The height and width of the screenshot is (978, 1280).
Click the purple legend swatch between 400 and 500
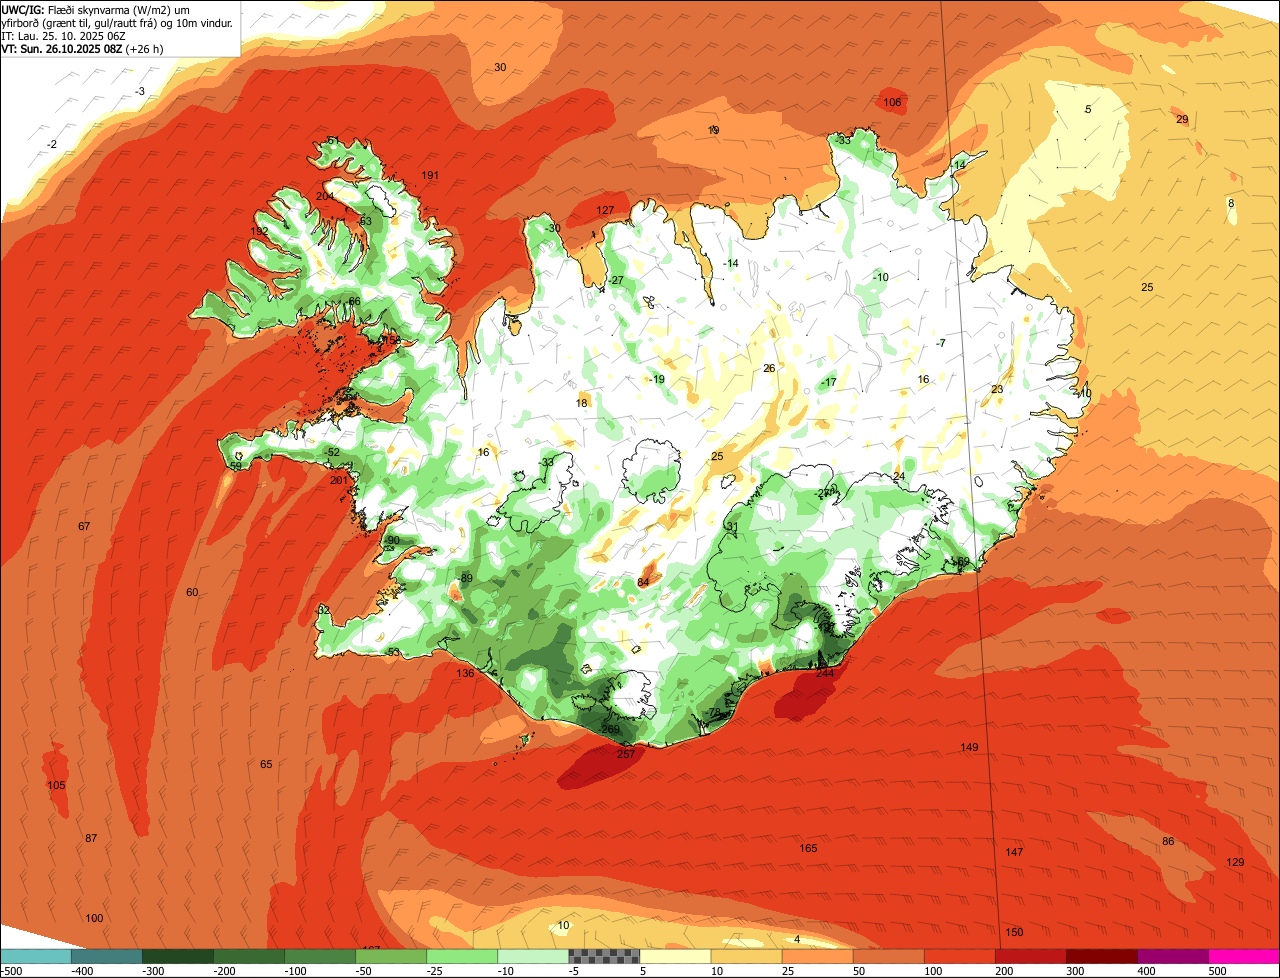tap(1173, 957)
